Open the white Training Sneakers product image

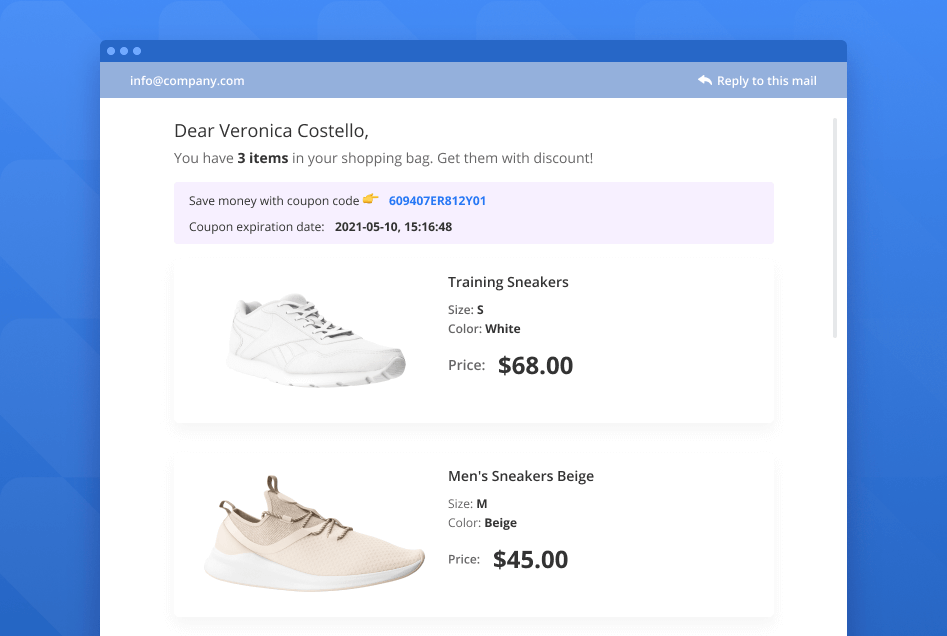tap(317, 340)
